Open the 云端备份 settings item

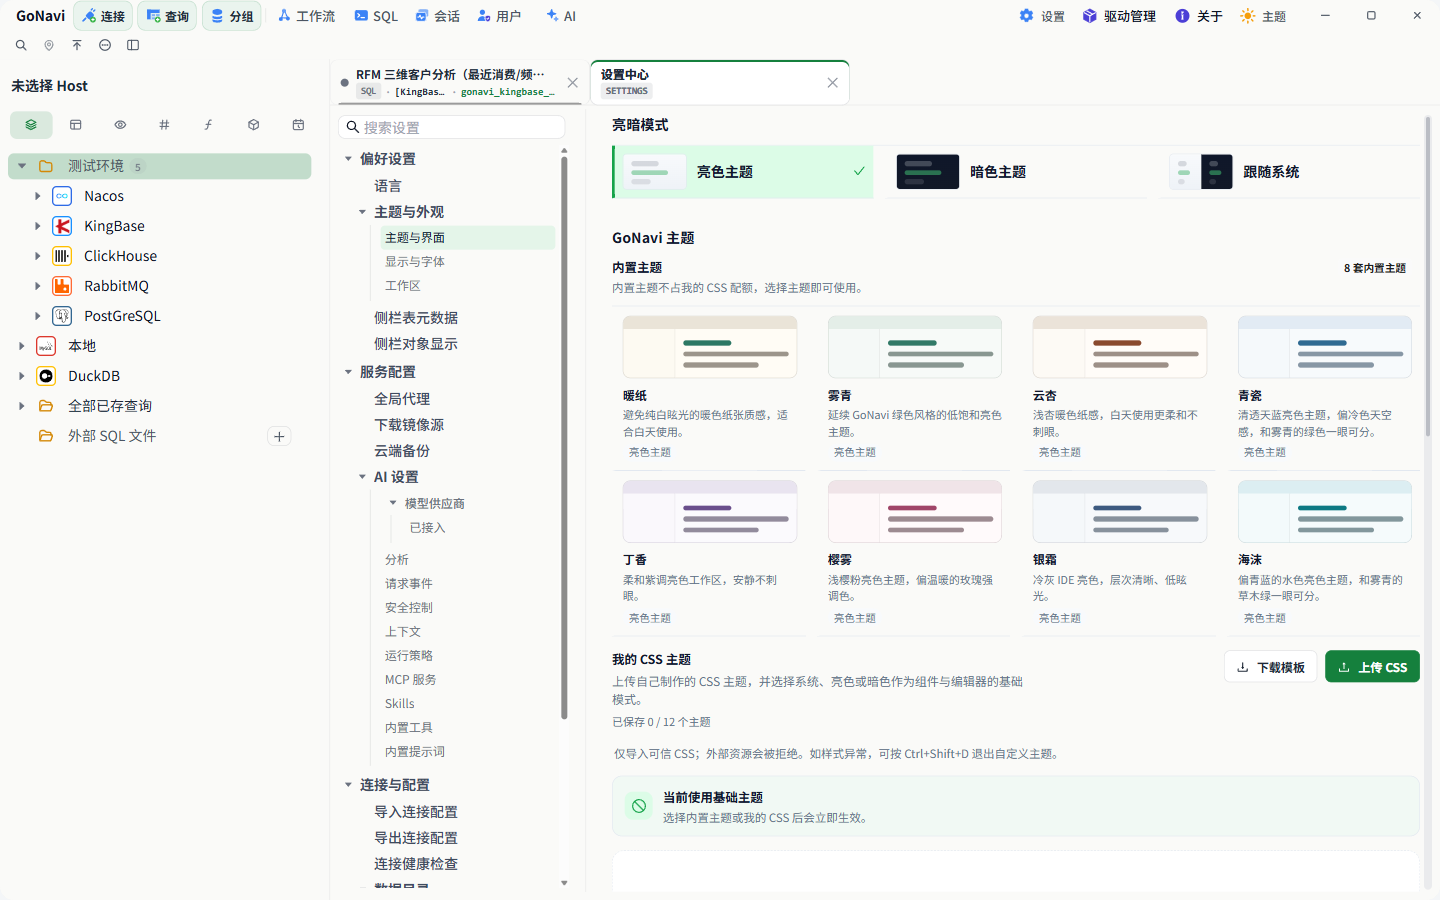[402, 451]
